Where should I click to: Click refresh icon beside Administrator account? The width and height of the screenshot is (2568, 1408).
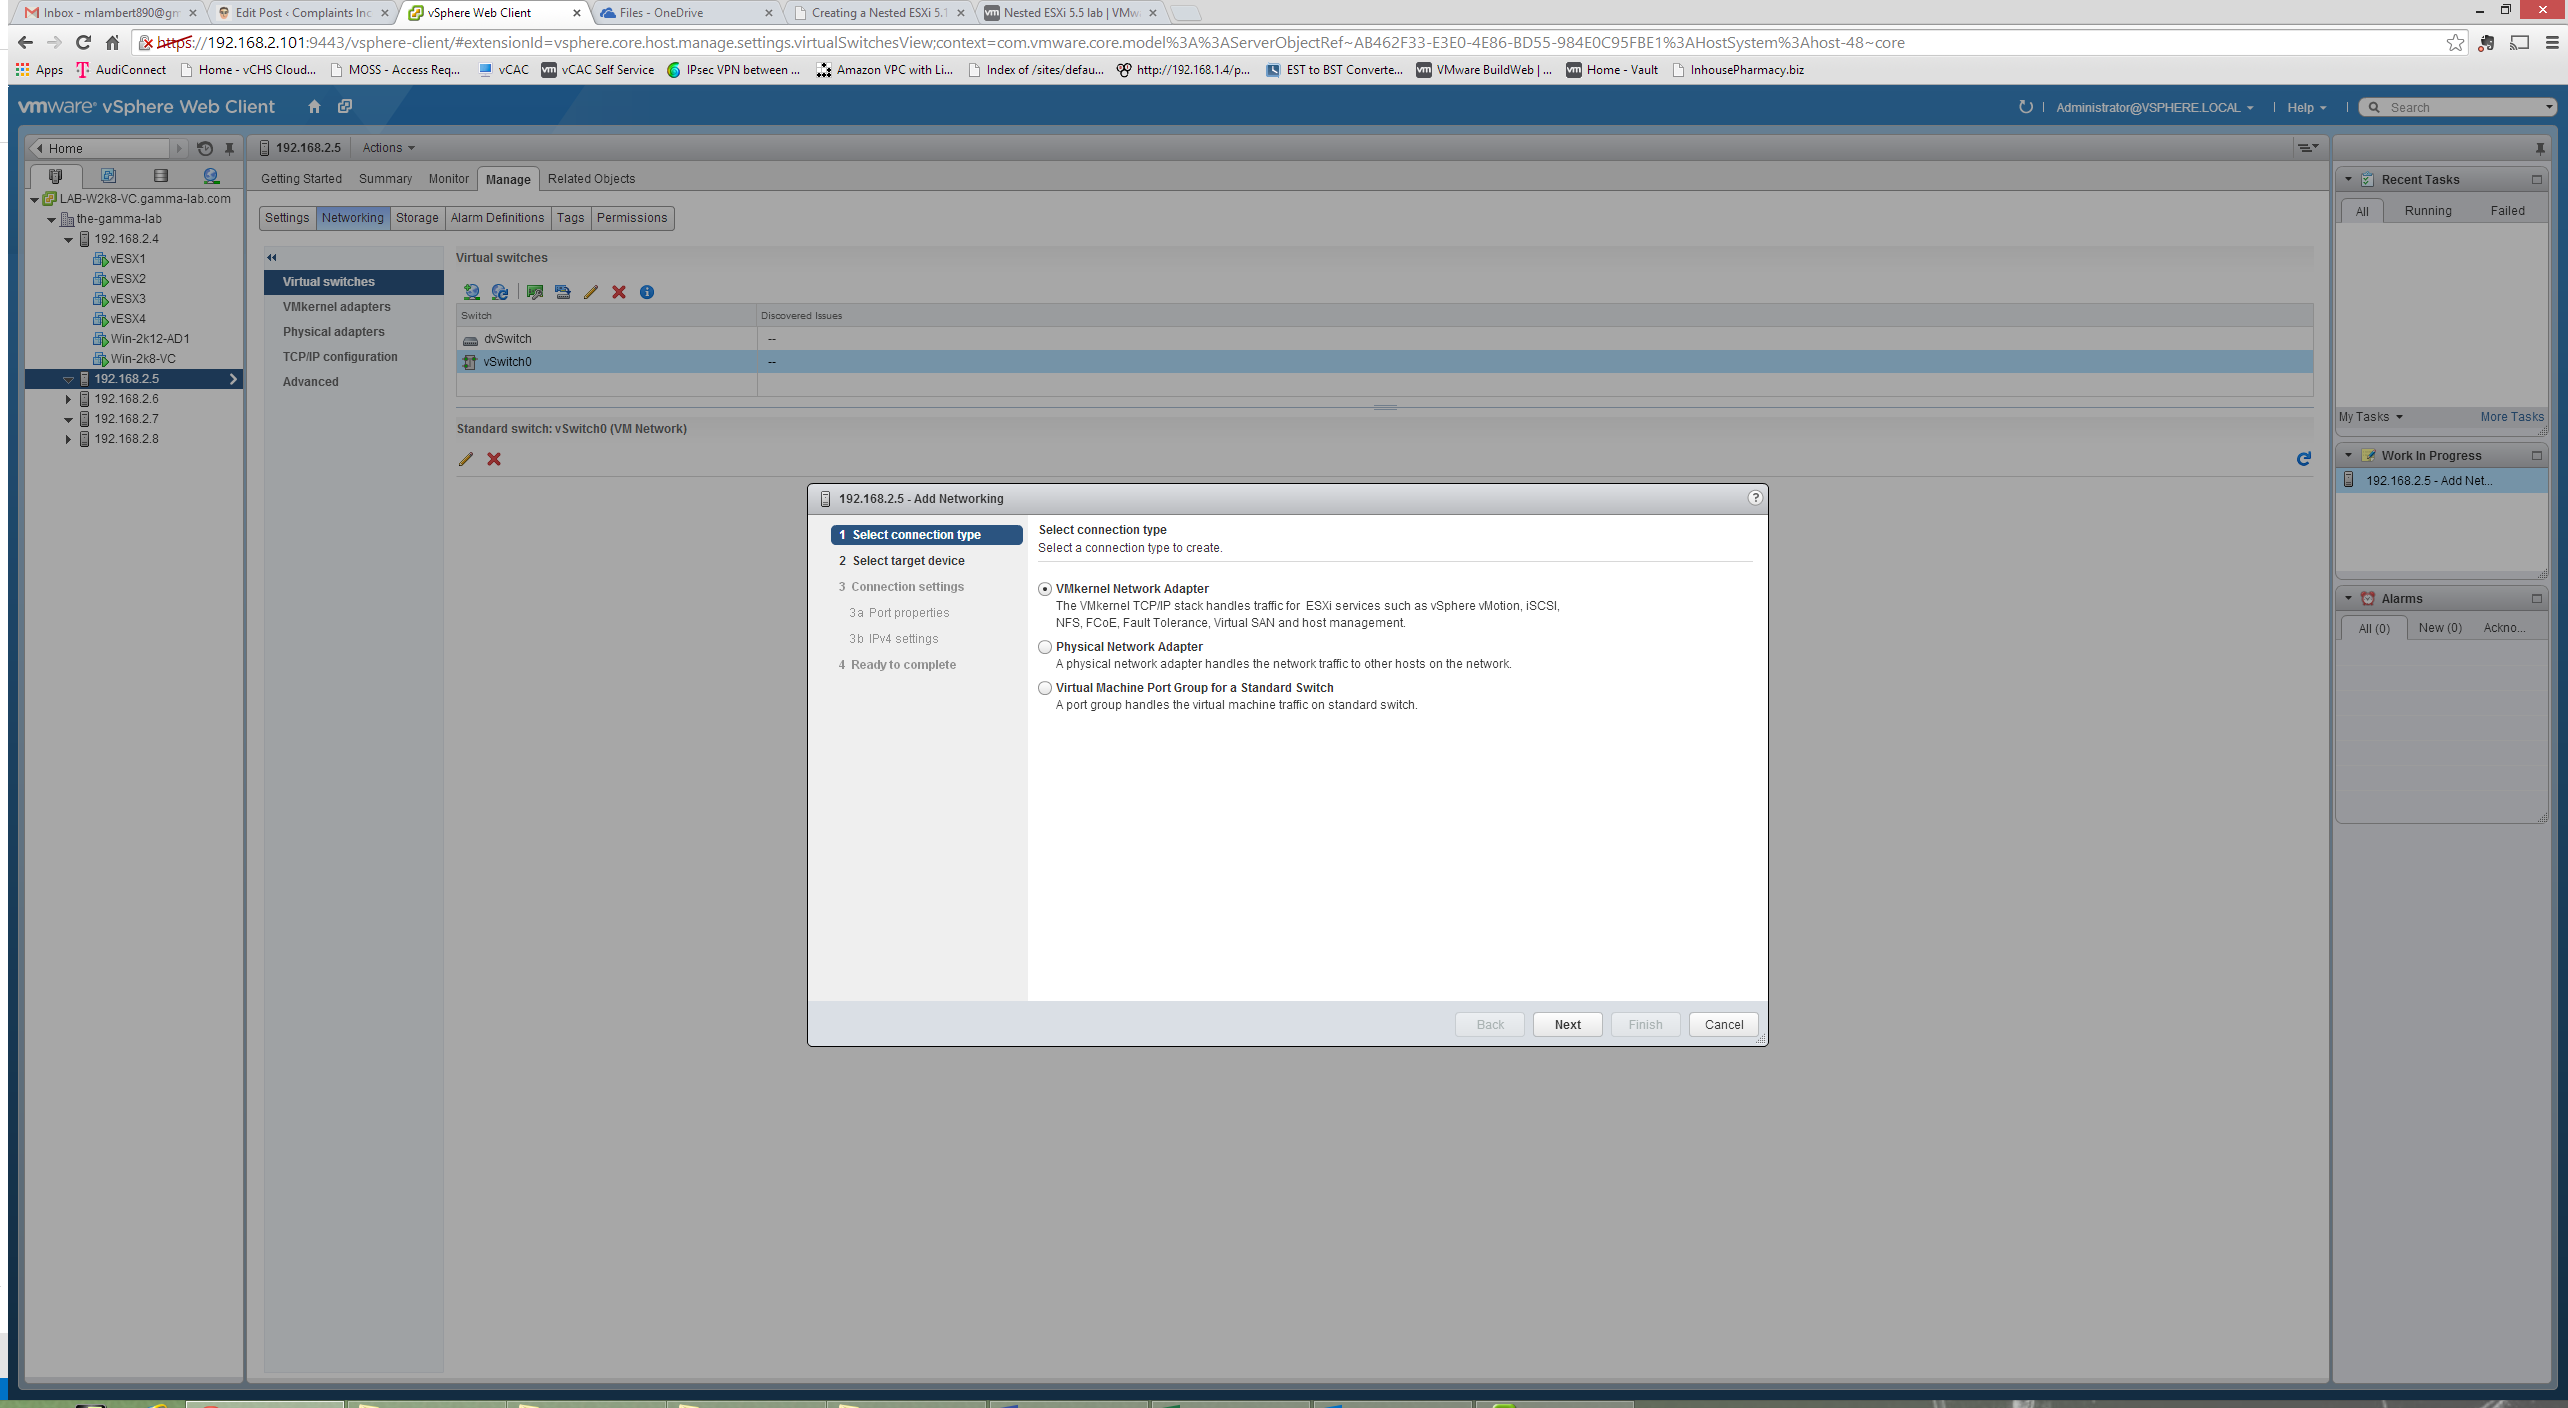[2025, 107]
